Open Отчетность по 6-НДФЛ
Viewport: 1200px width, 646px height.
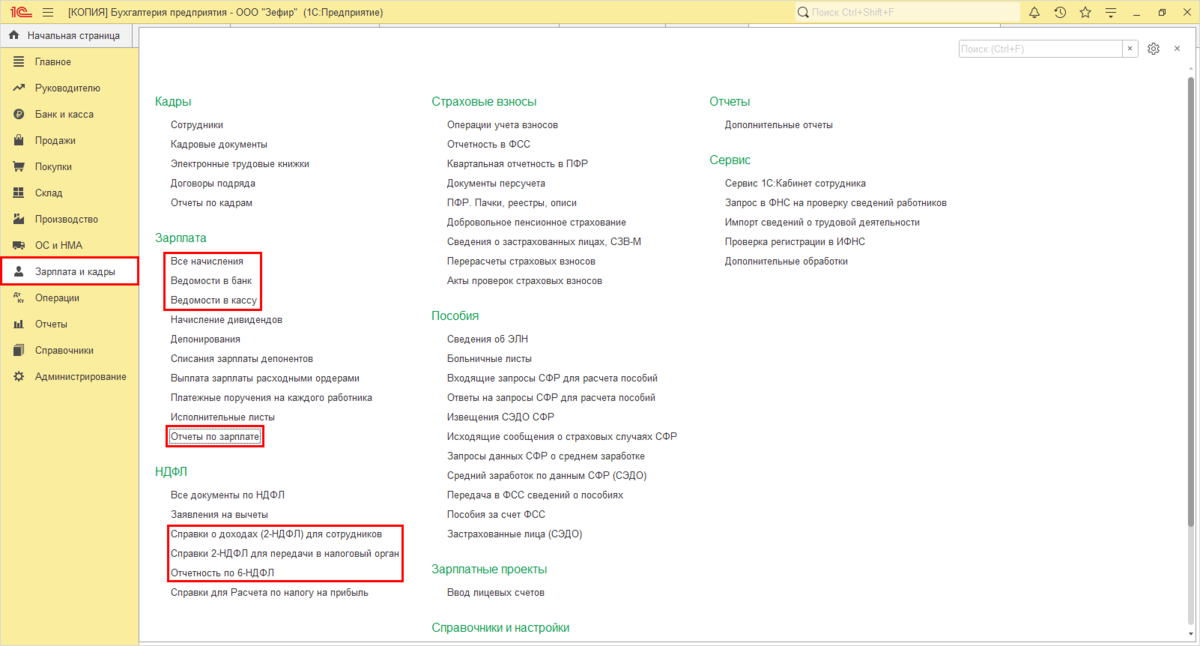click(x=222, y=573)
